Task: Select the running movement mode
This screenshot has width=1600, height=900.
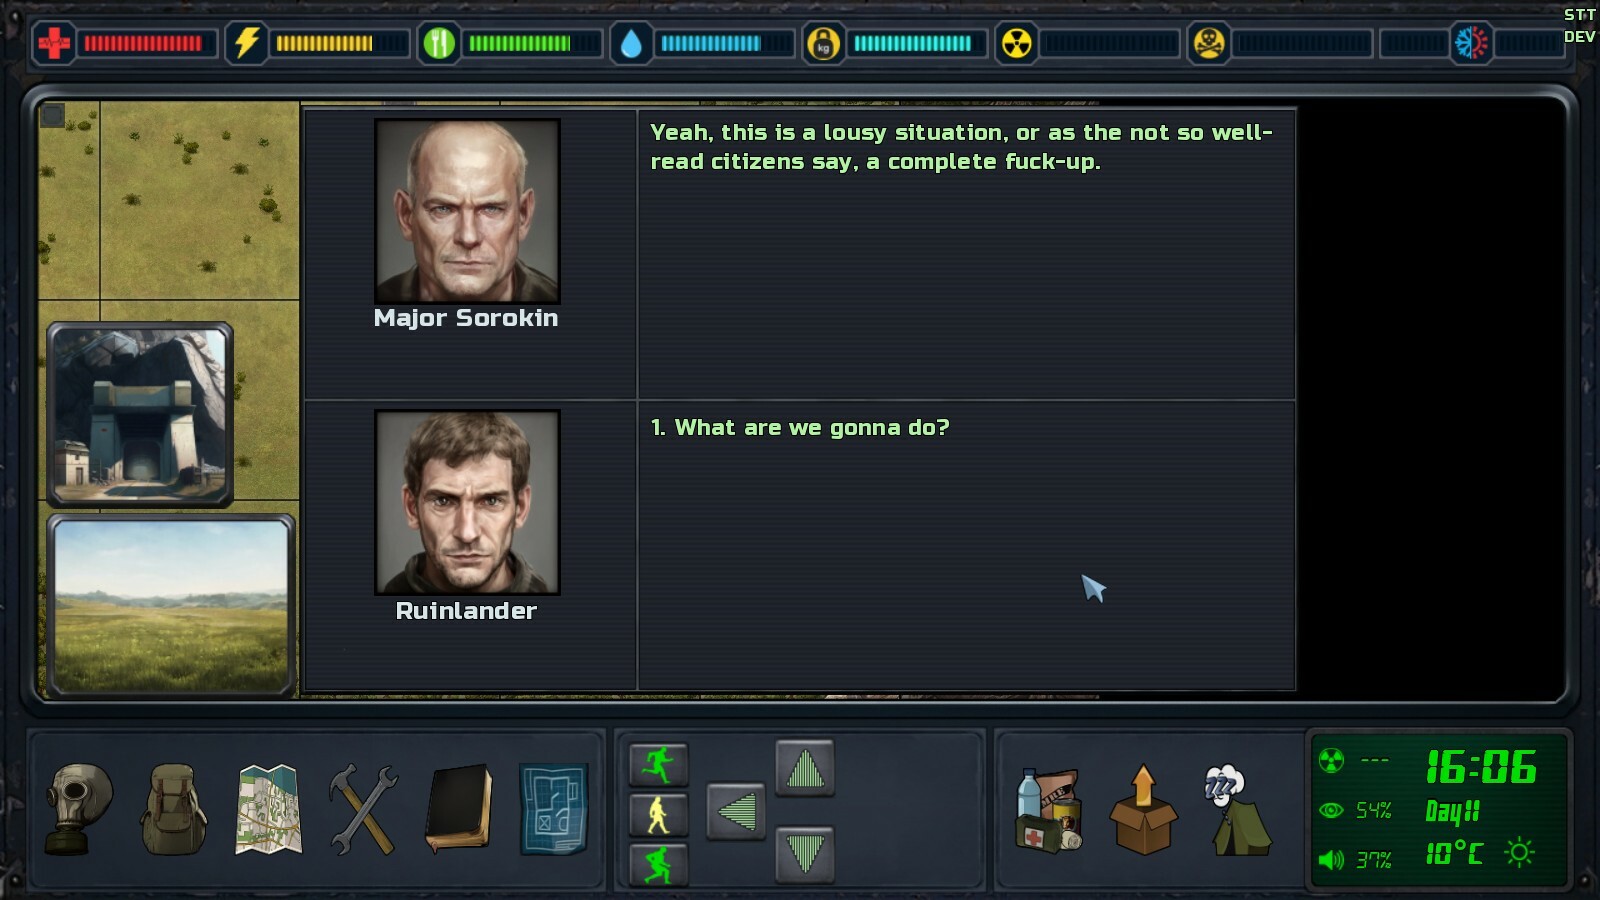Action: click(658, 765)
